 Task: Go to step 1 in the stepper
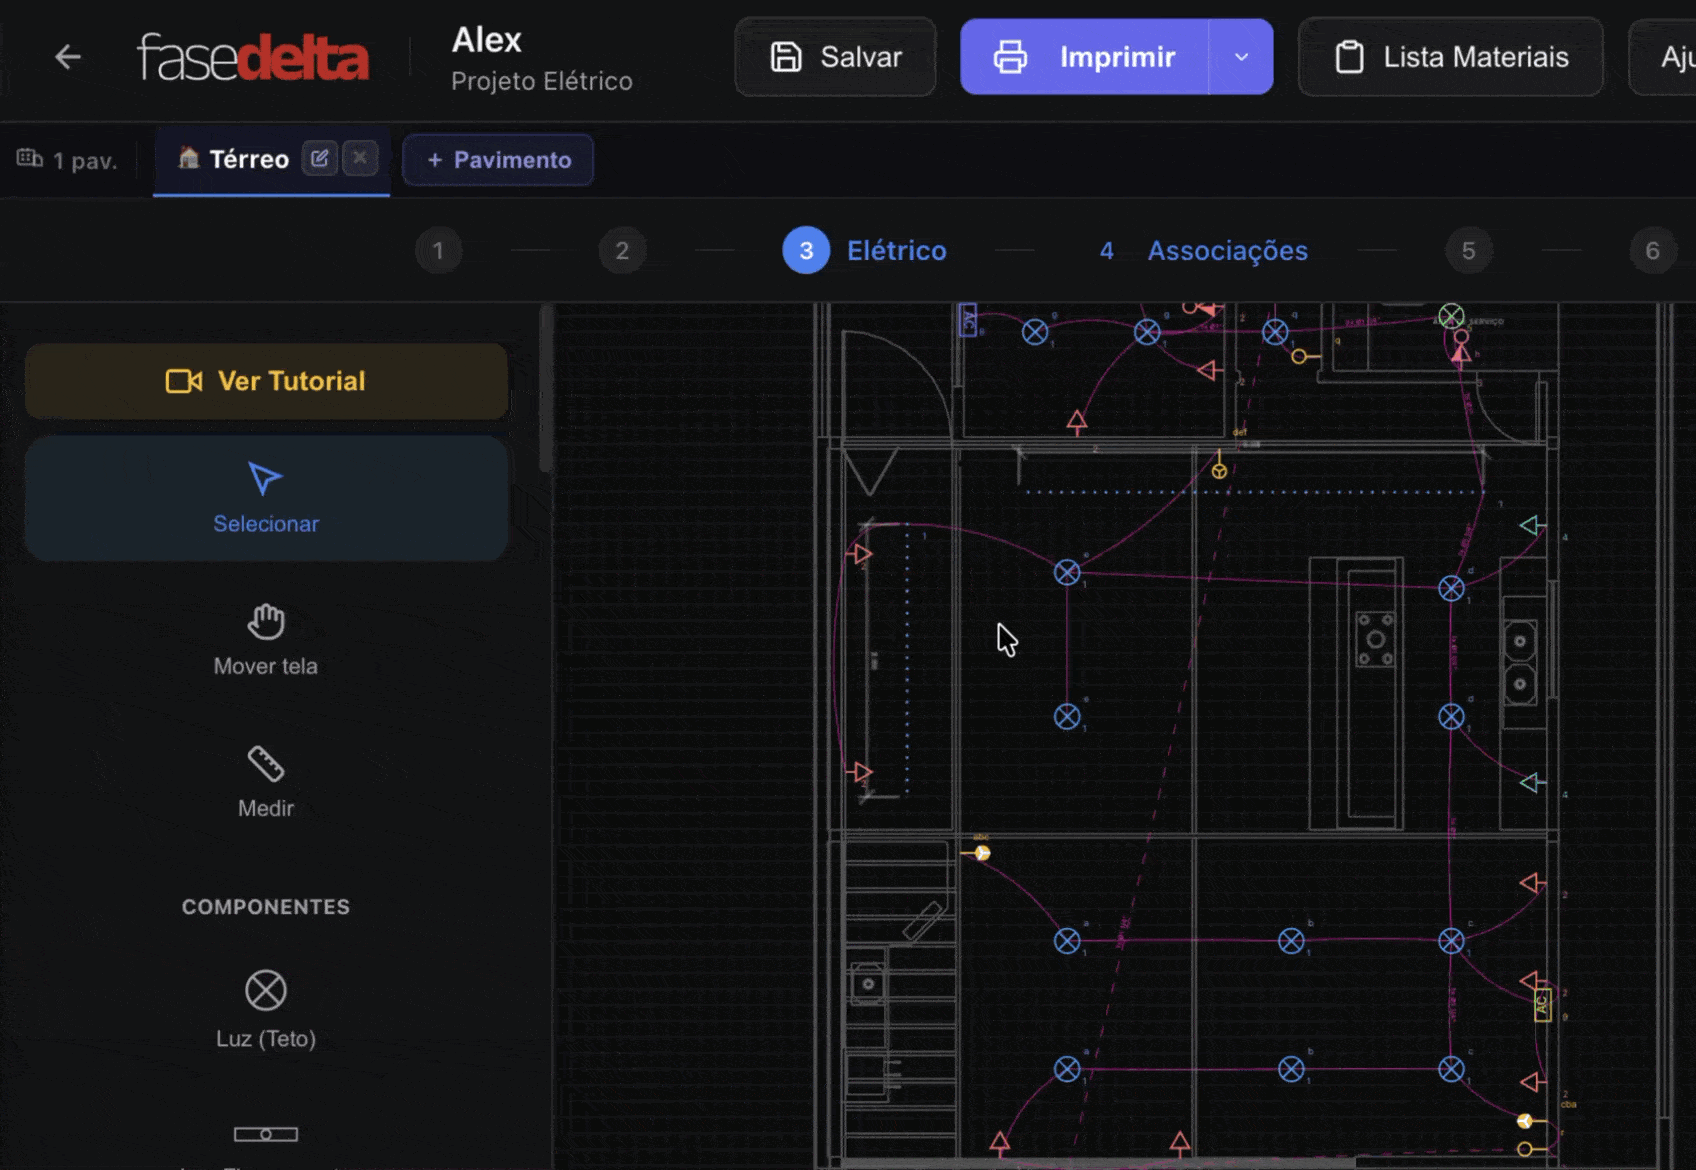pyautogui.click(x=438, y=251)
